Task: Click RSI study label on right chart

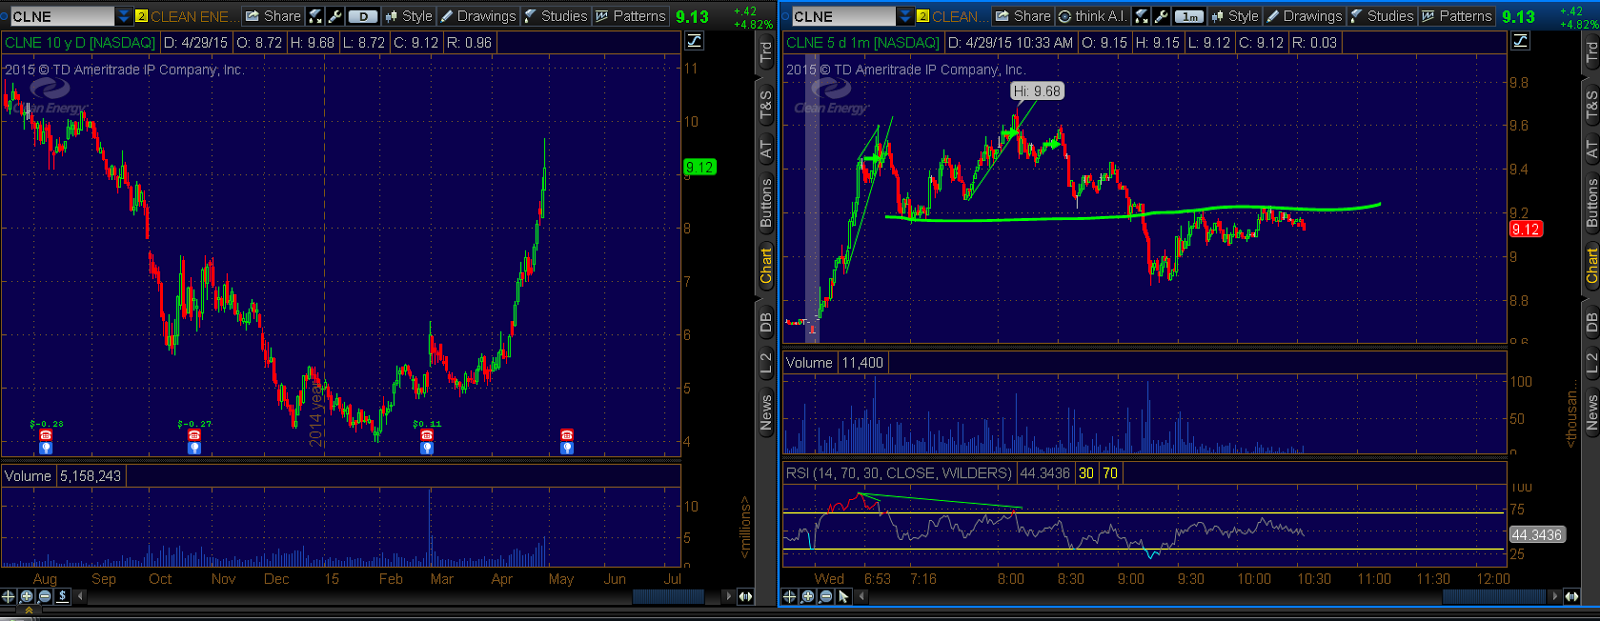Action: 898,473
